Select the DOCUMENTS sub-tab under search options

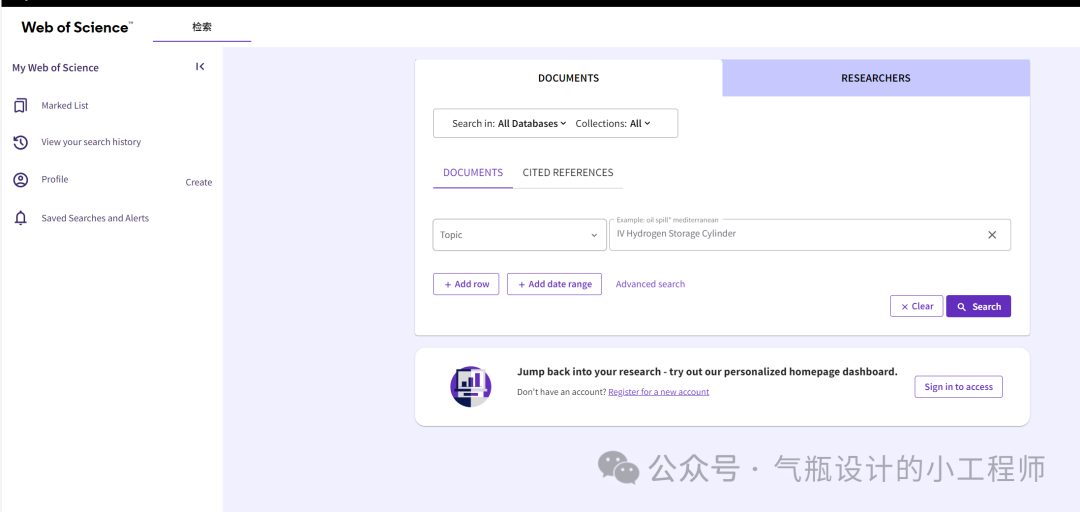[472, 173]
